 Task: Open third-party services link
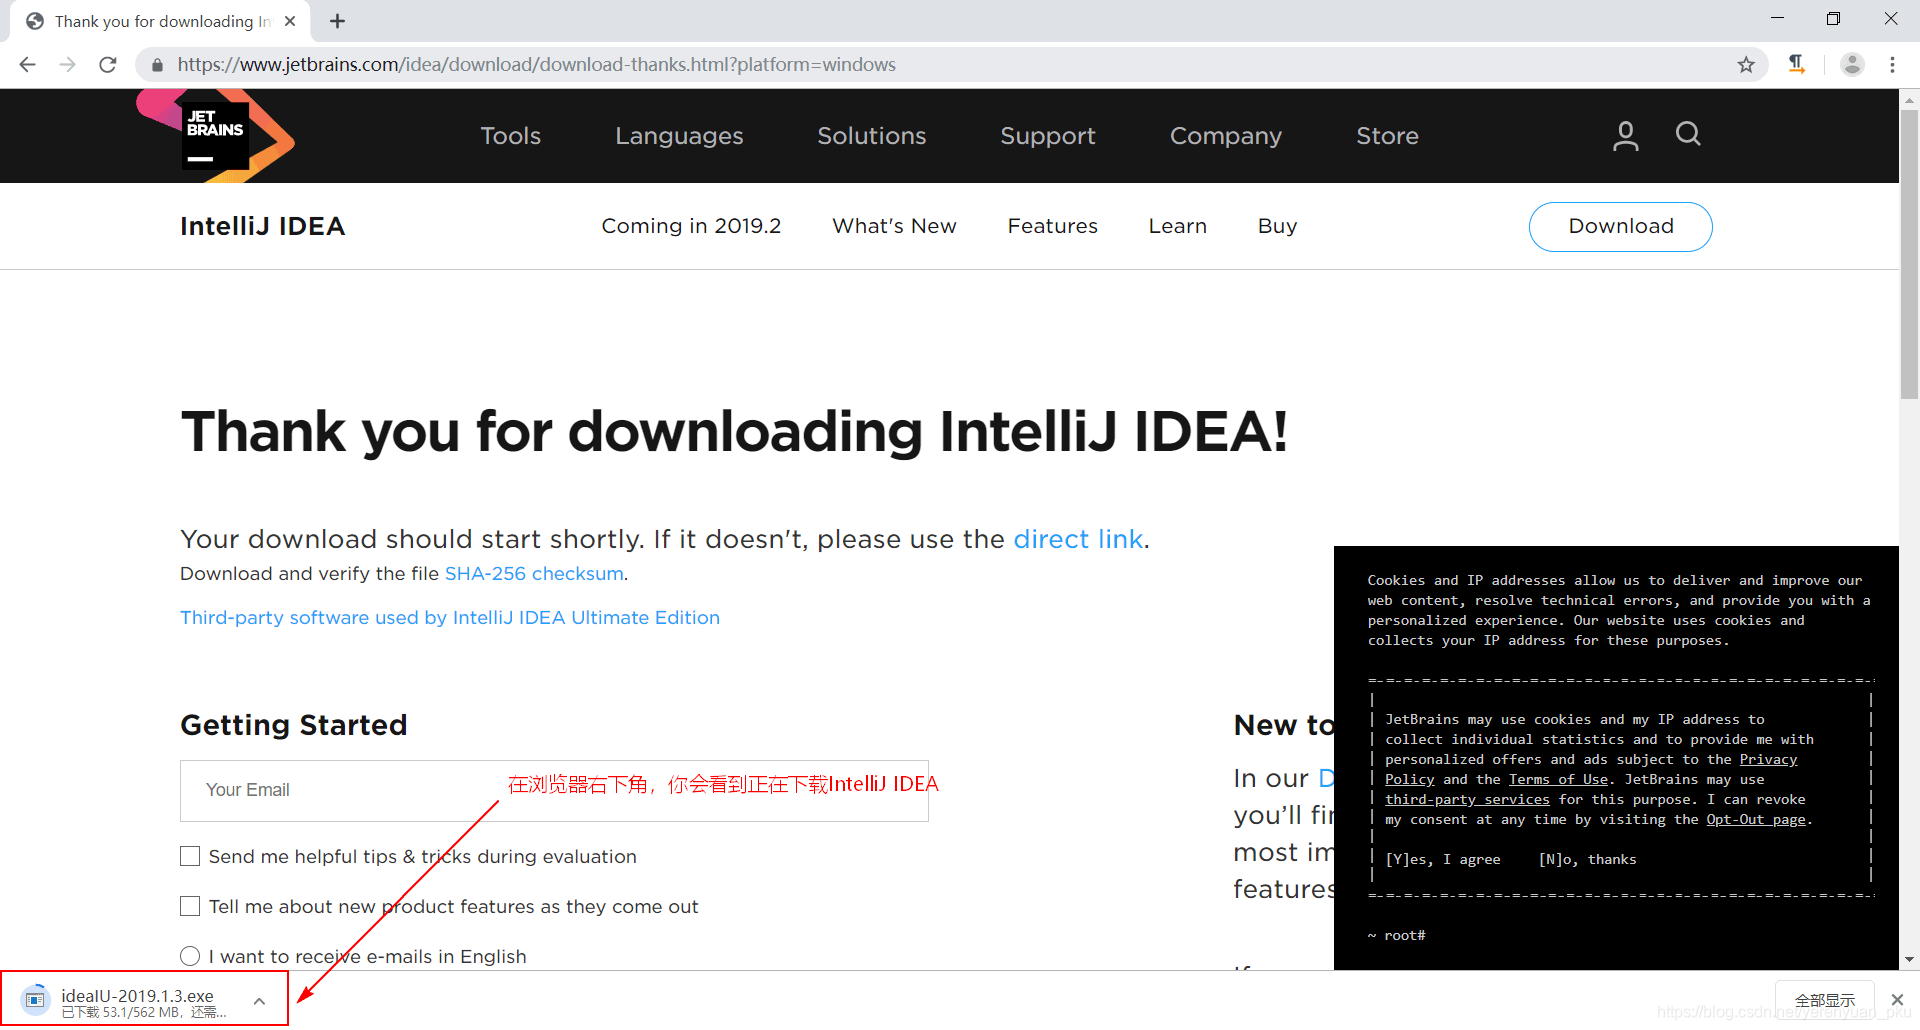pyautogui.click(x=1467, y=800)
